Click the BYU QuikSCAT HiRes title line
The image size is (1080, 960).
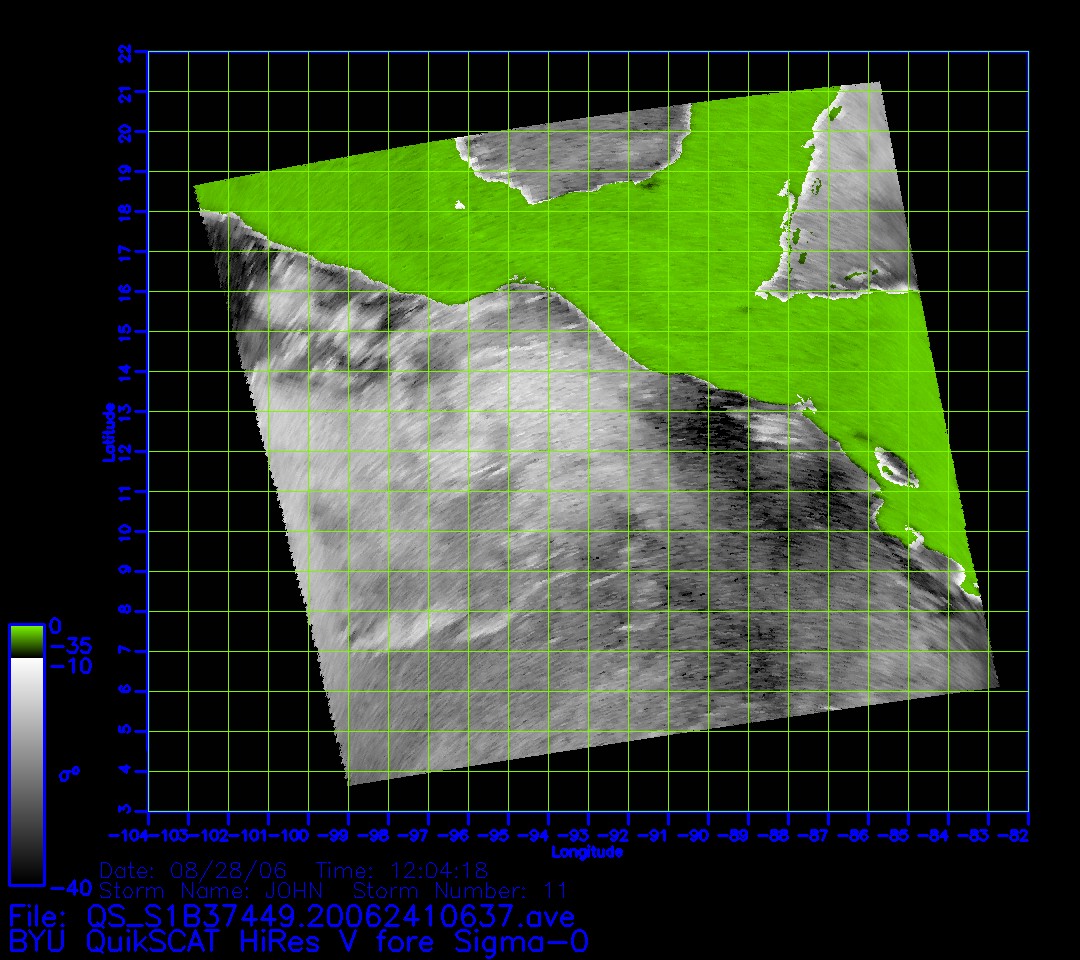pos(298,942)
